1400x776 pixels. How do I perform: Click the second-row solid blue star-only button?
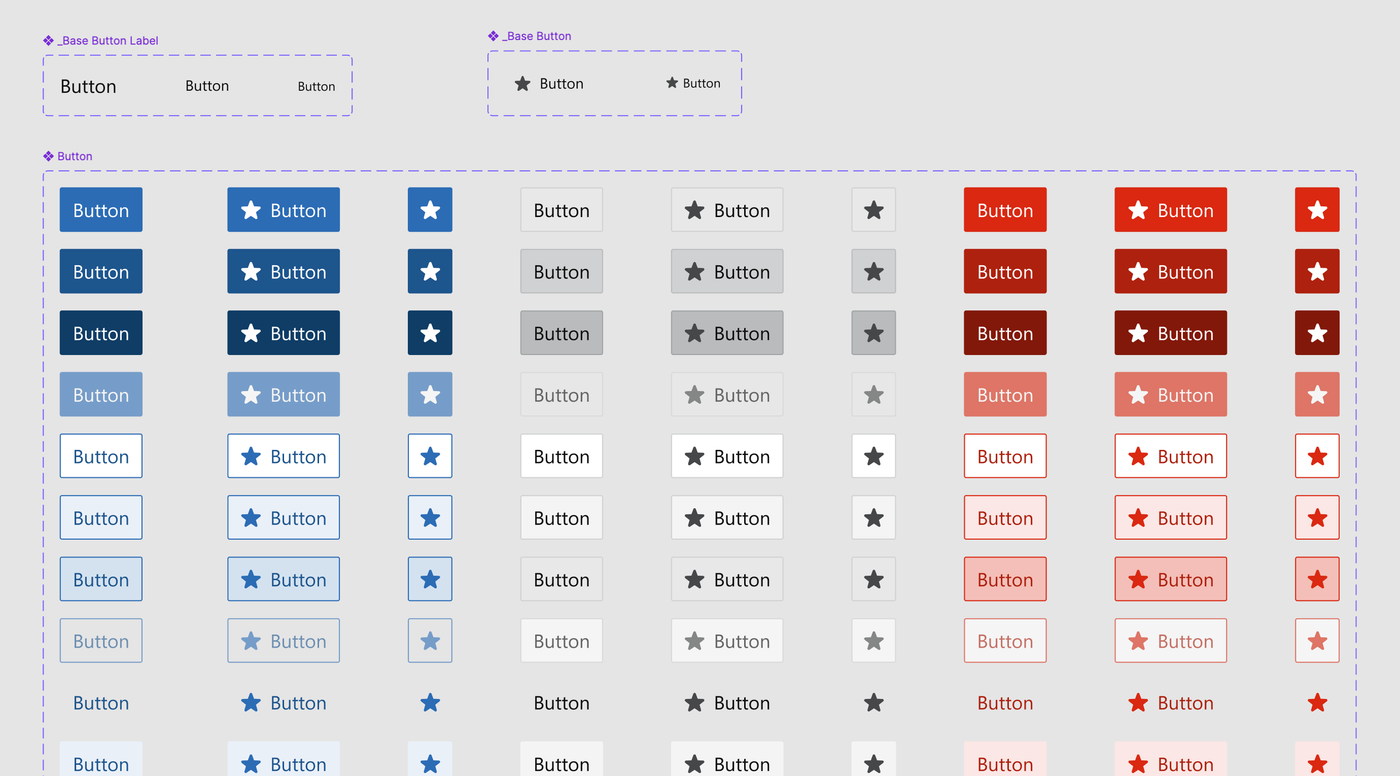pyautogui.click(x=430, y=271)
